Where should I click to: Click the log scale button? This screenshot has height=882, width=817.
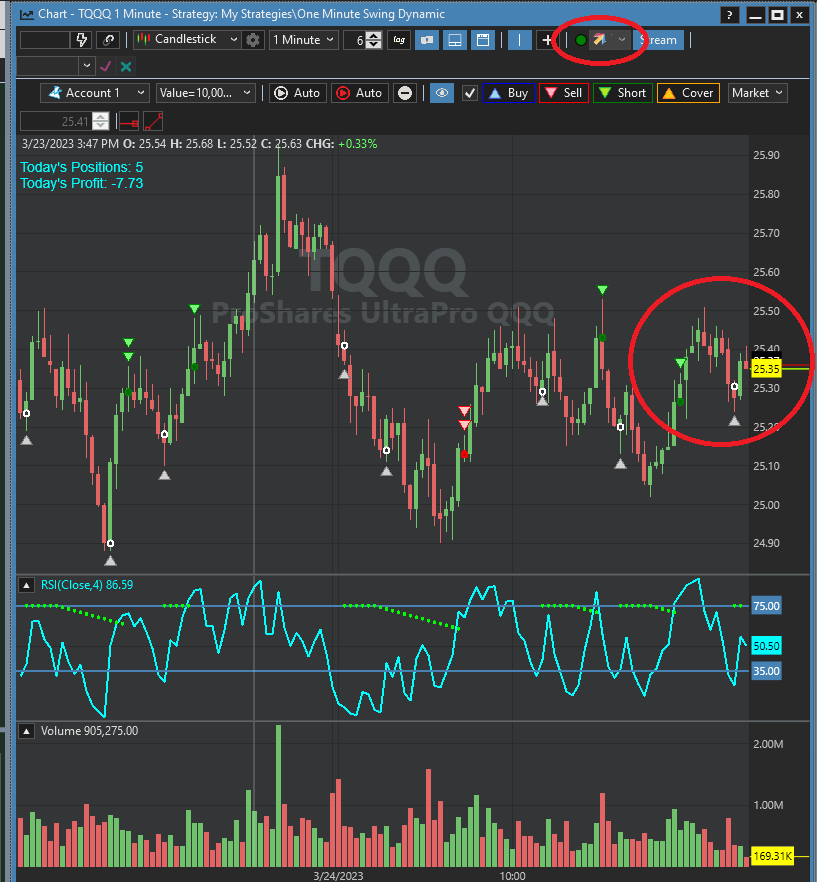pyautogui.click(x=400, y=40)
